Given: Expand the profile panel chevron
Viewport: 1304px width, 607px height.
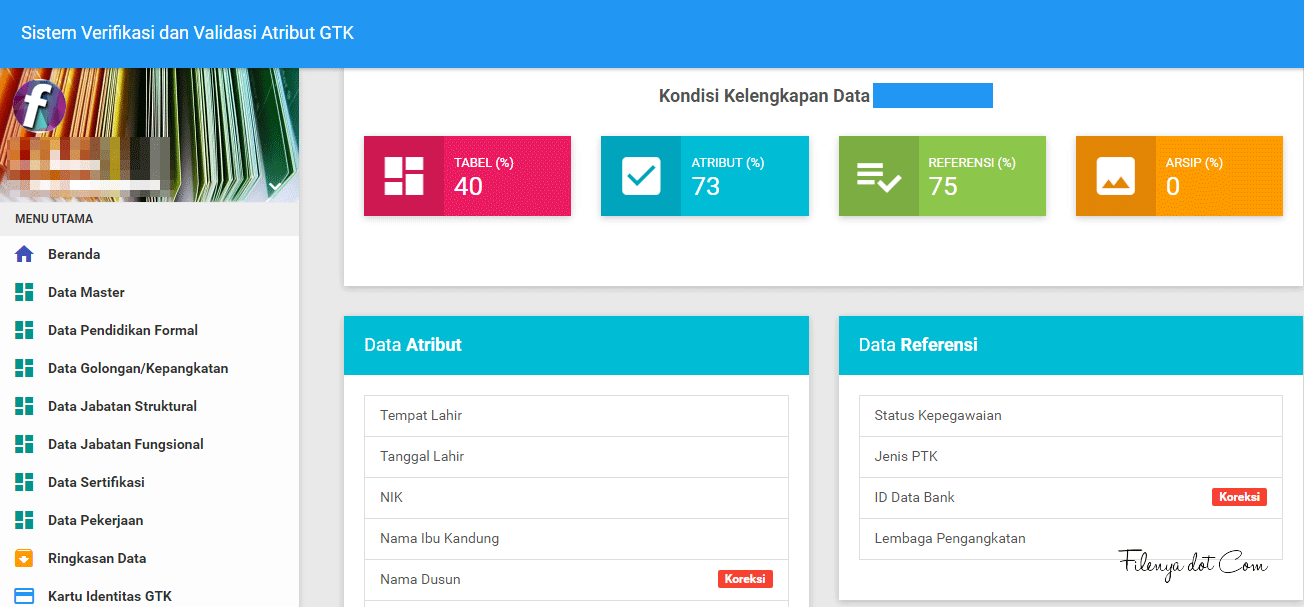Looking at the screenshot, I should click(273, 186).
